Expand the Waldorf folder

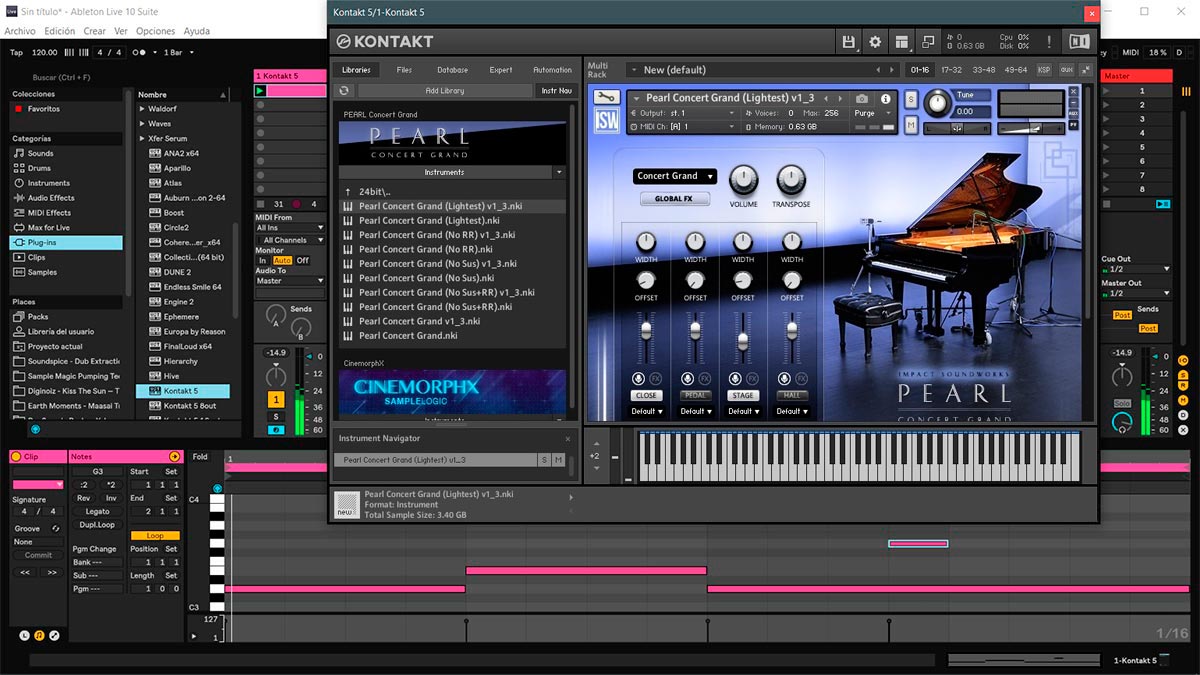tap(143, 109)
